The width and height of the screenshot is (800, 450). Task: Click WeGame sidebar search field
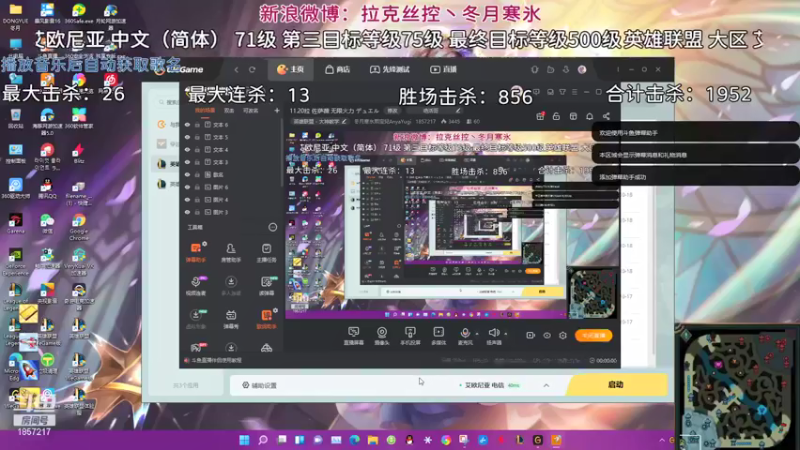tap(169, 103)
